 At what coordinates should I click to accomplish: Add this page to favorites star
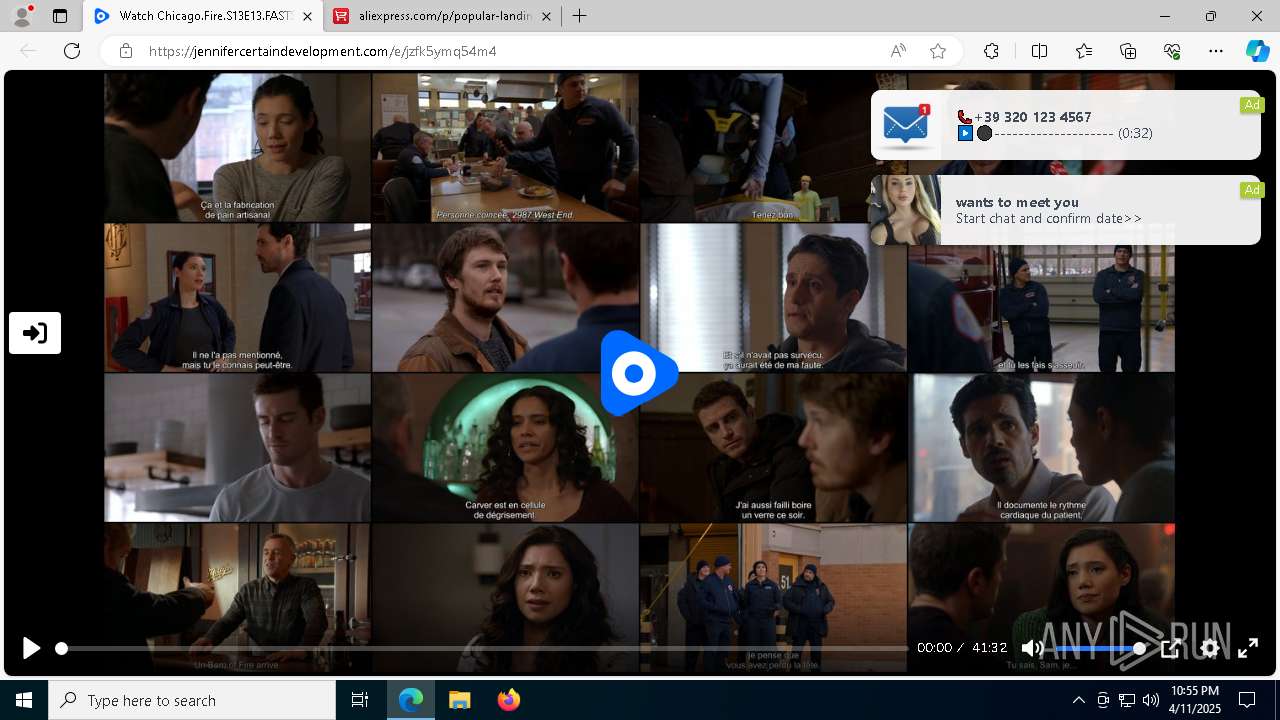938,51
